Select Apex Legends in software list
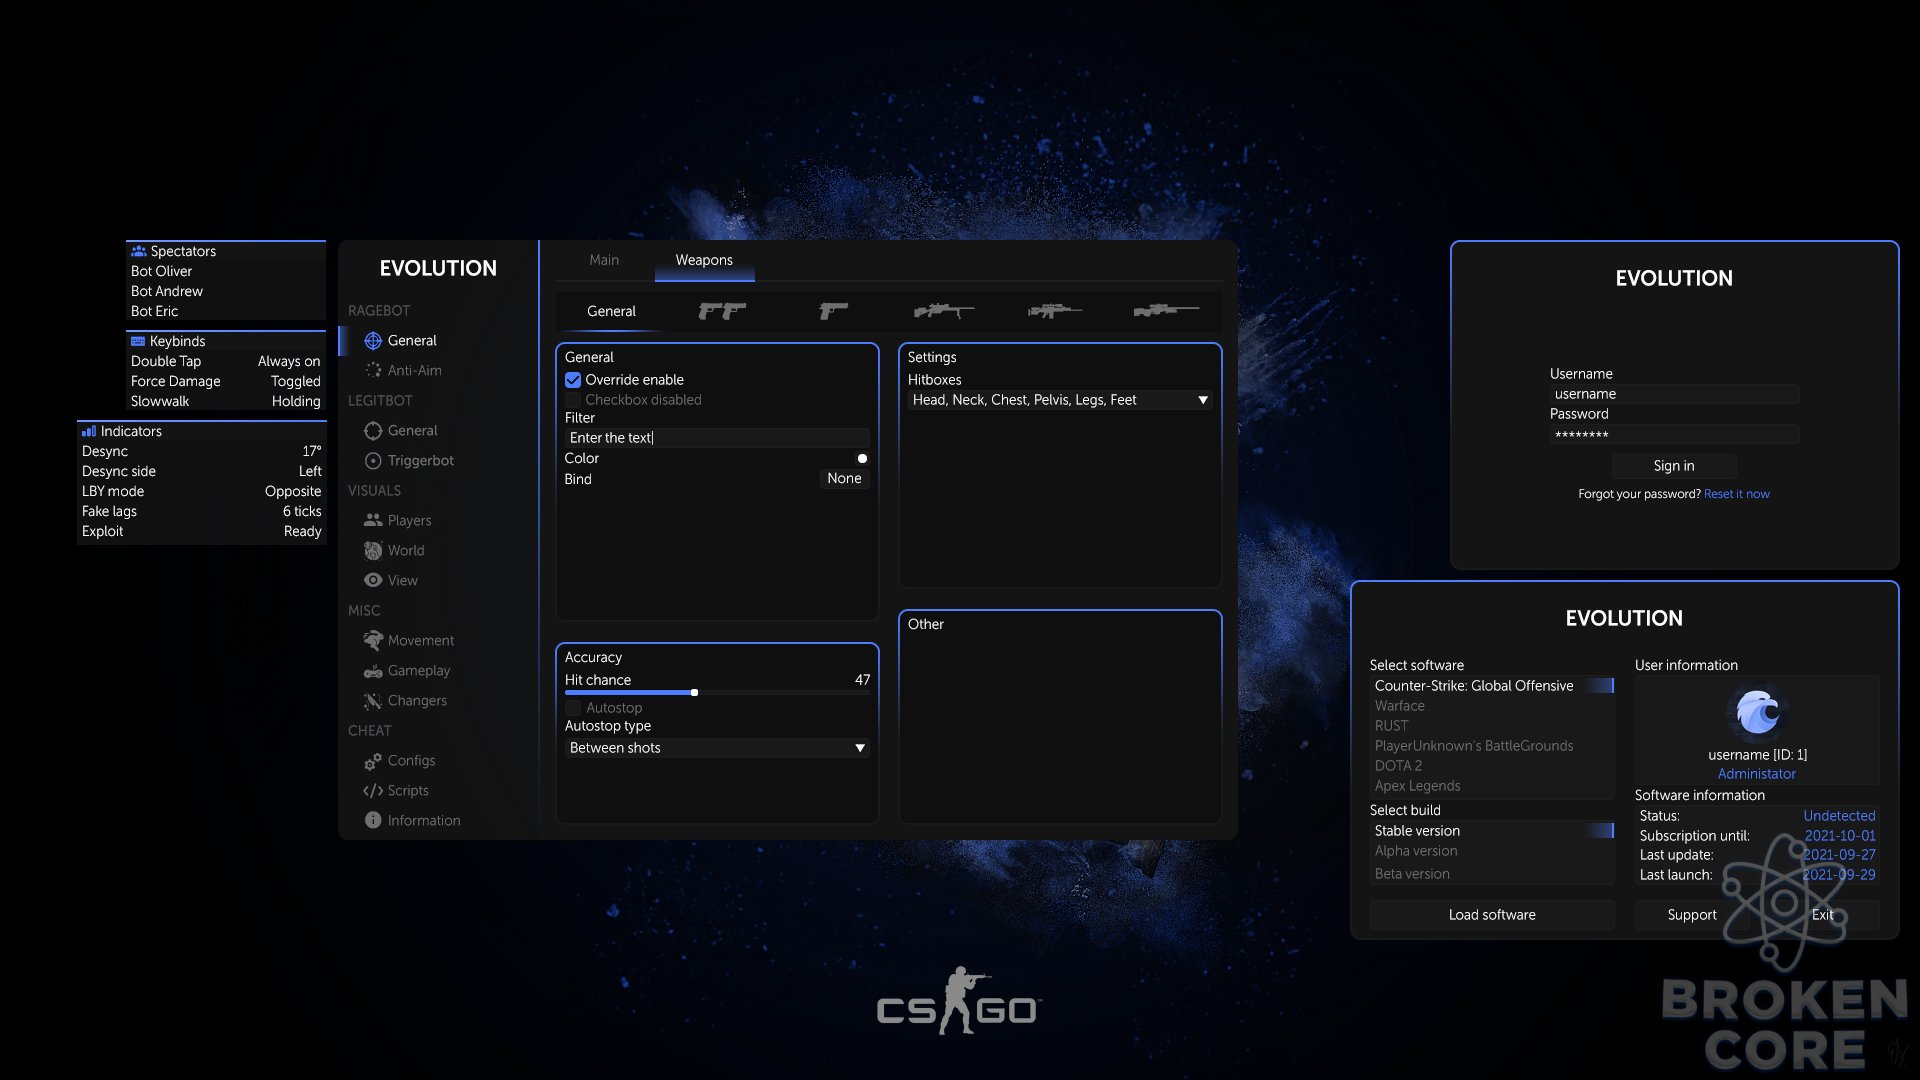Image resolution: width=1920 pixels, height=1080 pixels. pos(1492,786)
